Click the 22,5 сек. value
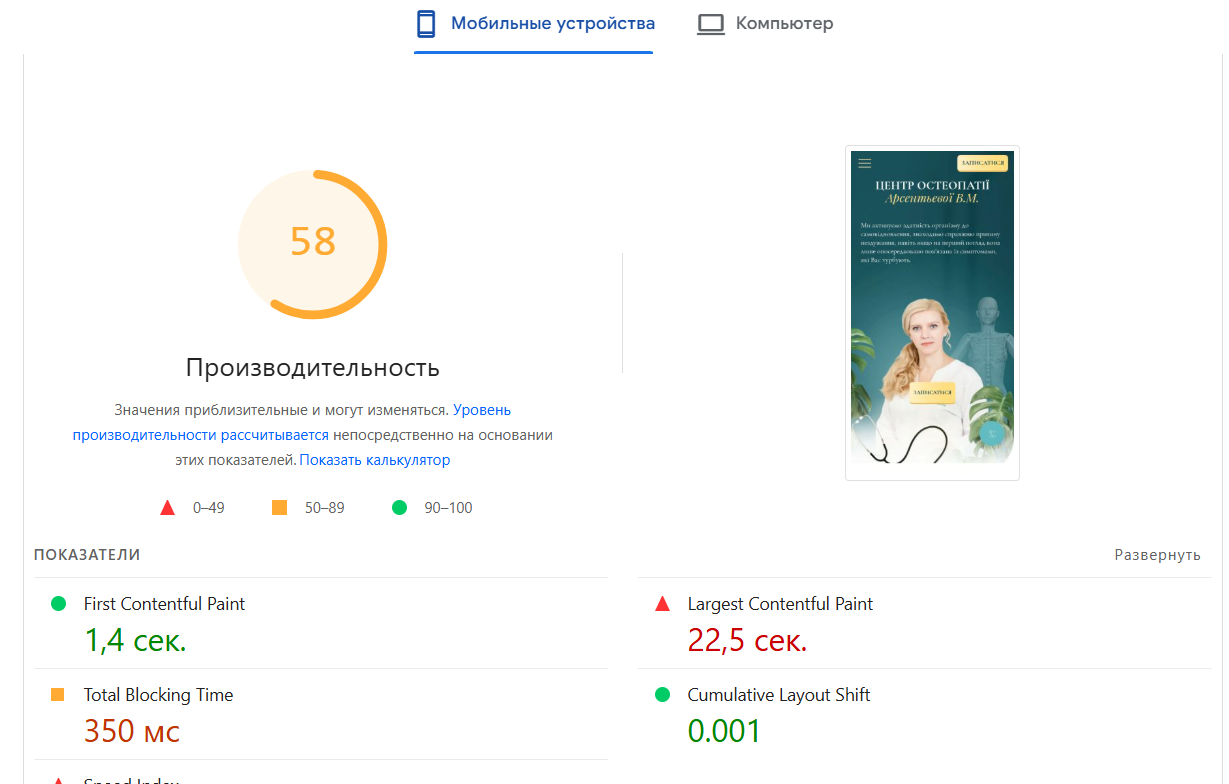Screen dimensions: 1229x784 point(747,640)
